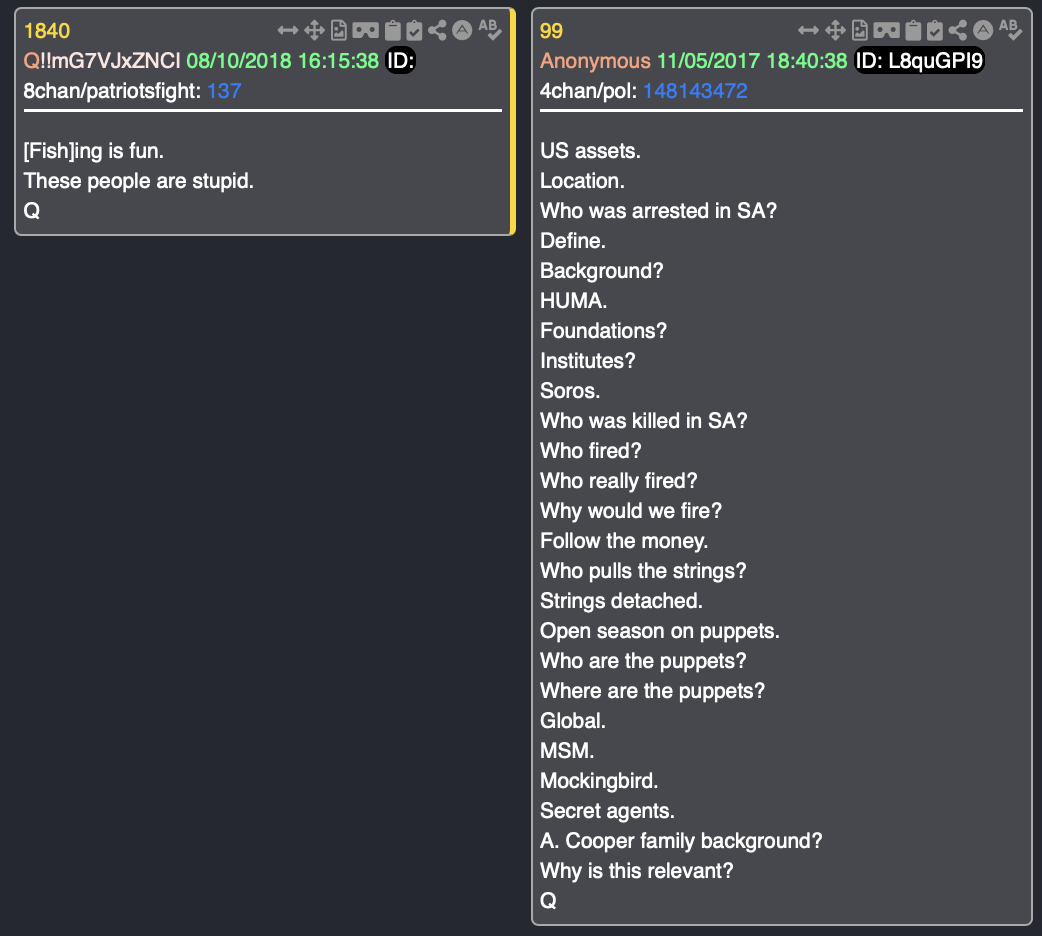Click the image file icon on post 1840

pyautogui.click(x=341, y=31)
